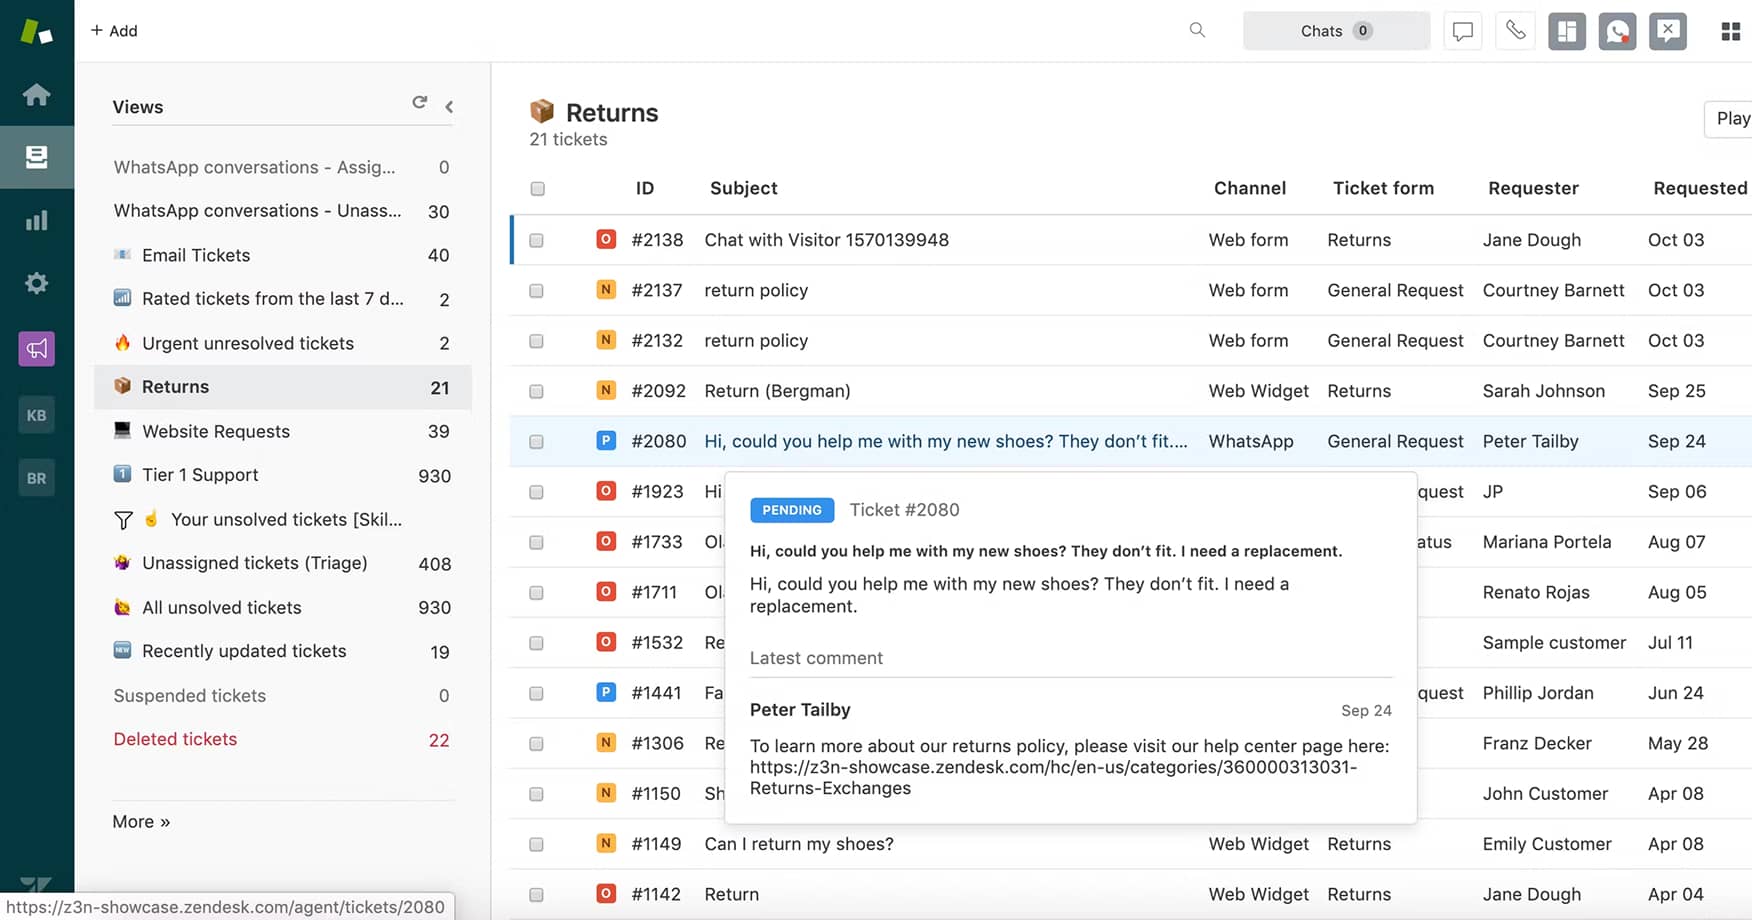Open the KB sidebar icon
This screenshot has height=920, width=1752.
point(37,415)
